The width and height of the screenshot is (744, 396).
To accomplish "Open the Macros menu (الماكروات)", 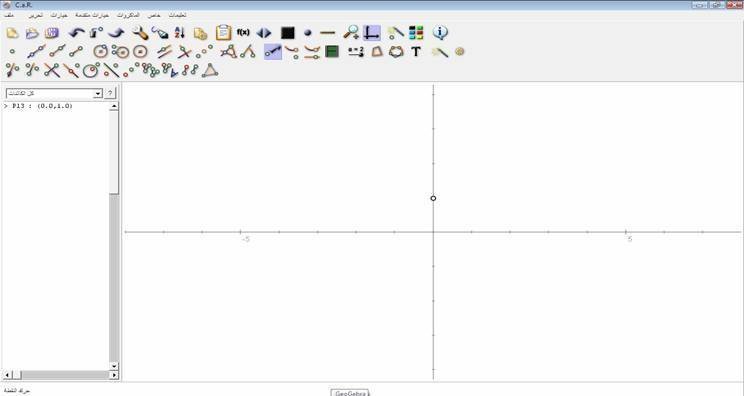I will [128, 15].
